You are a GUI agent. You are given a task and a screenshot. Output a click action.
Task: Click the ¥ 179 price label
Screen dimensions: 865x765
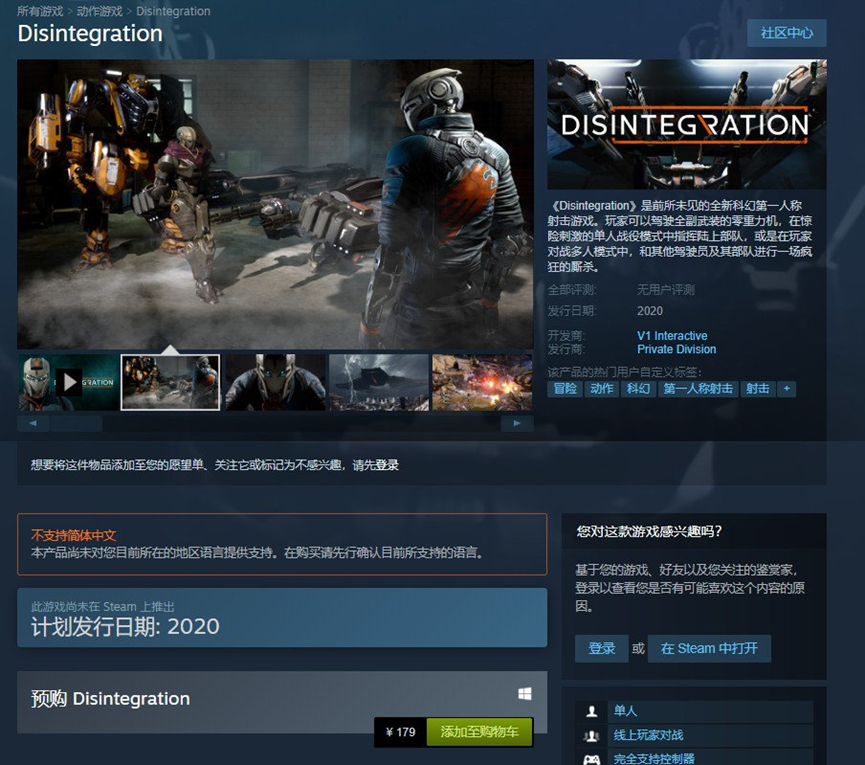pos(401,732)
